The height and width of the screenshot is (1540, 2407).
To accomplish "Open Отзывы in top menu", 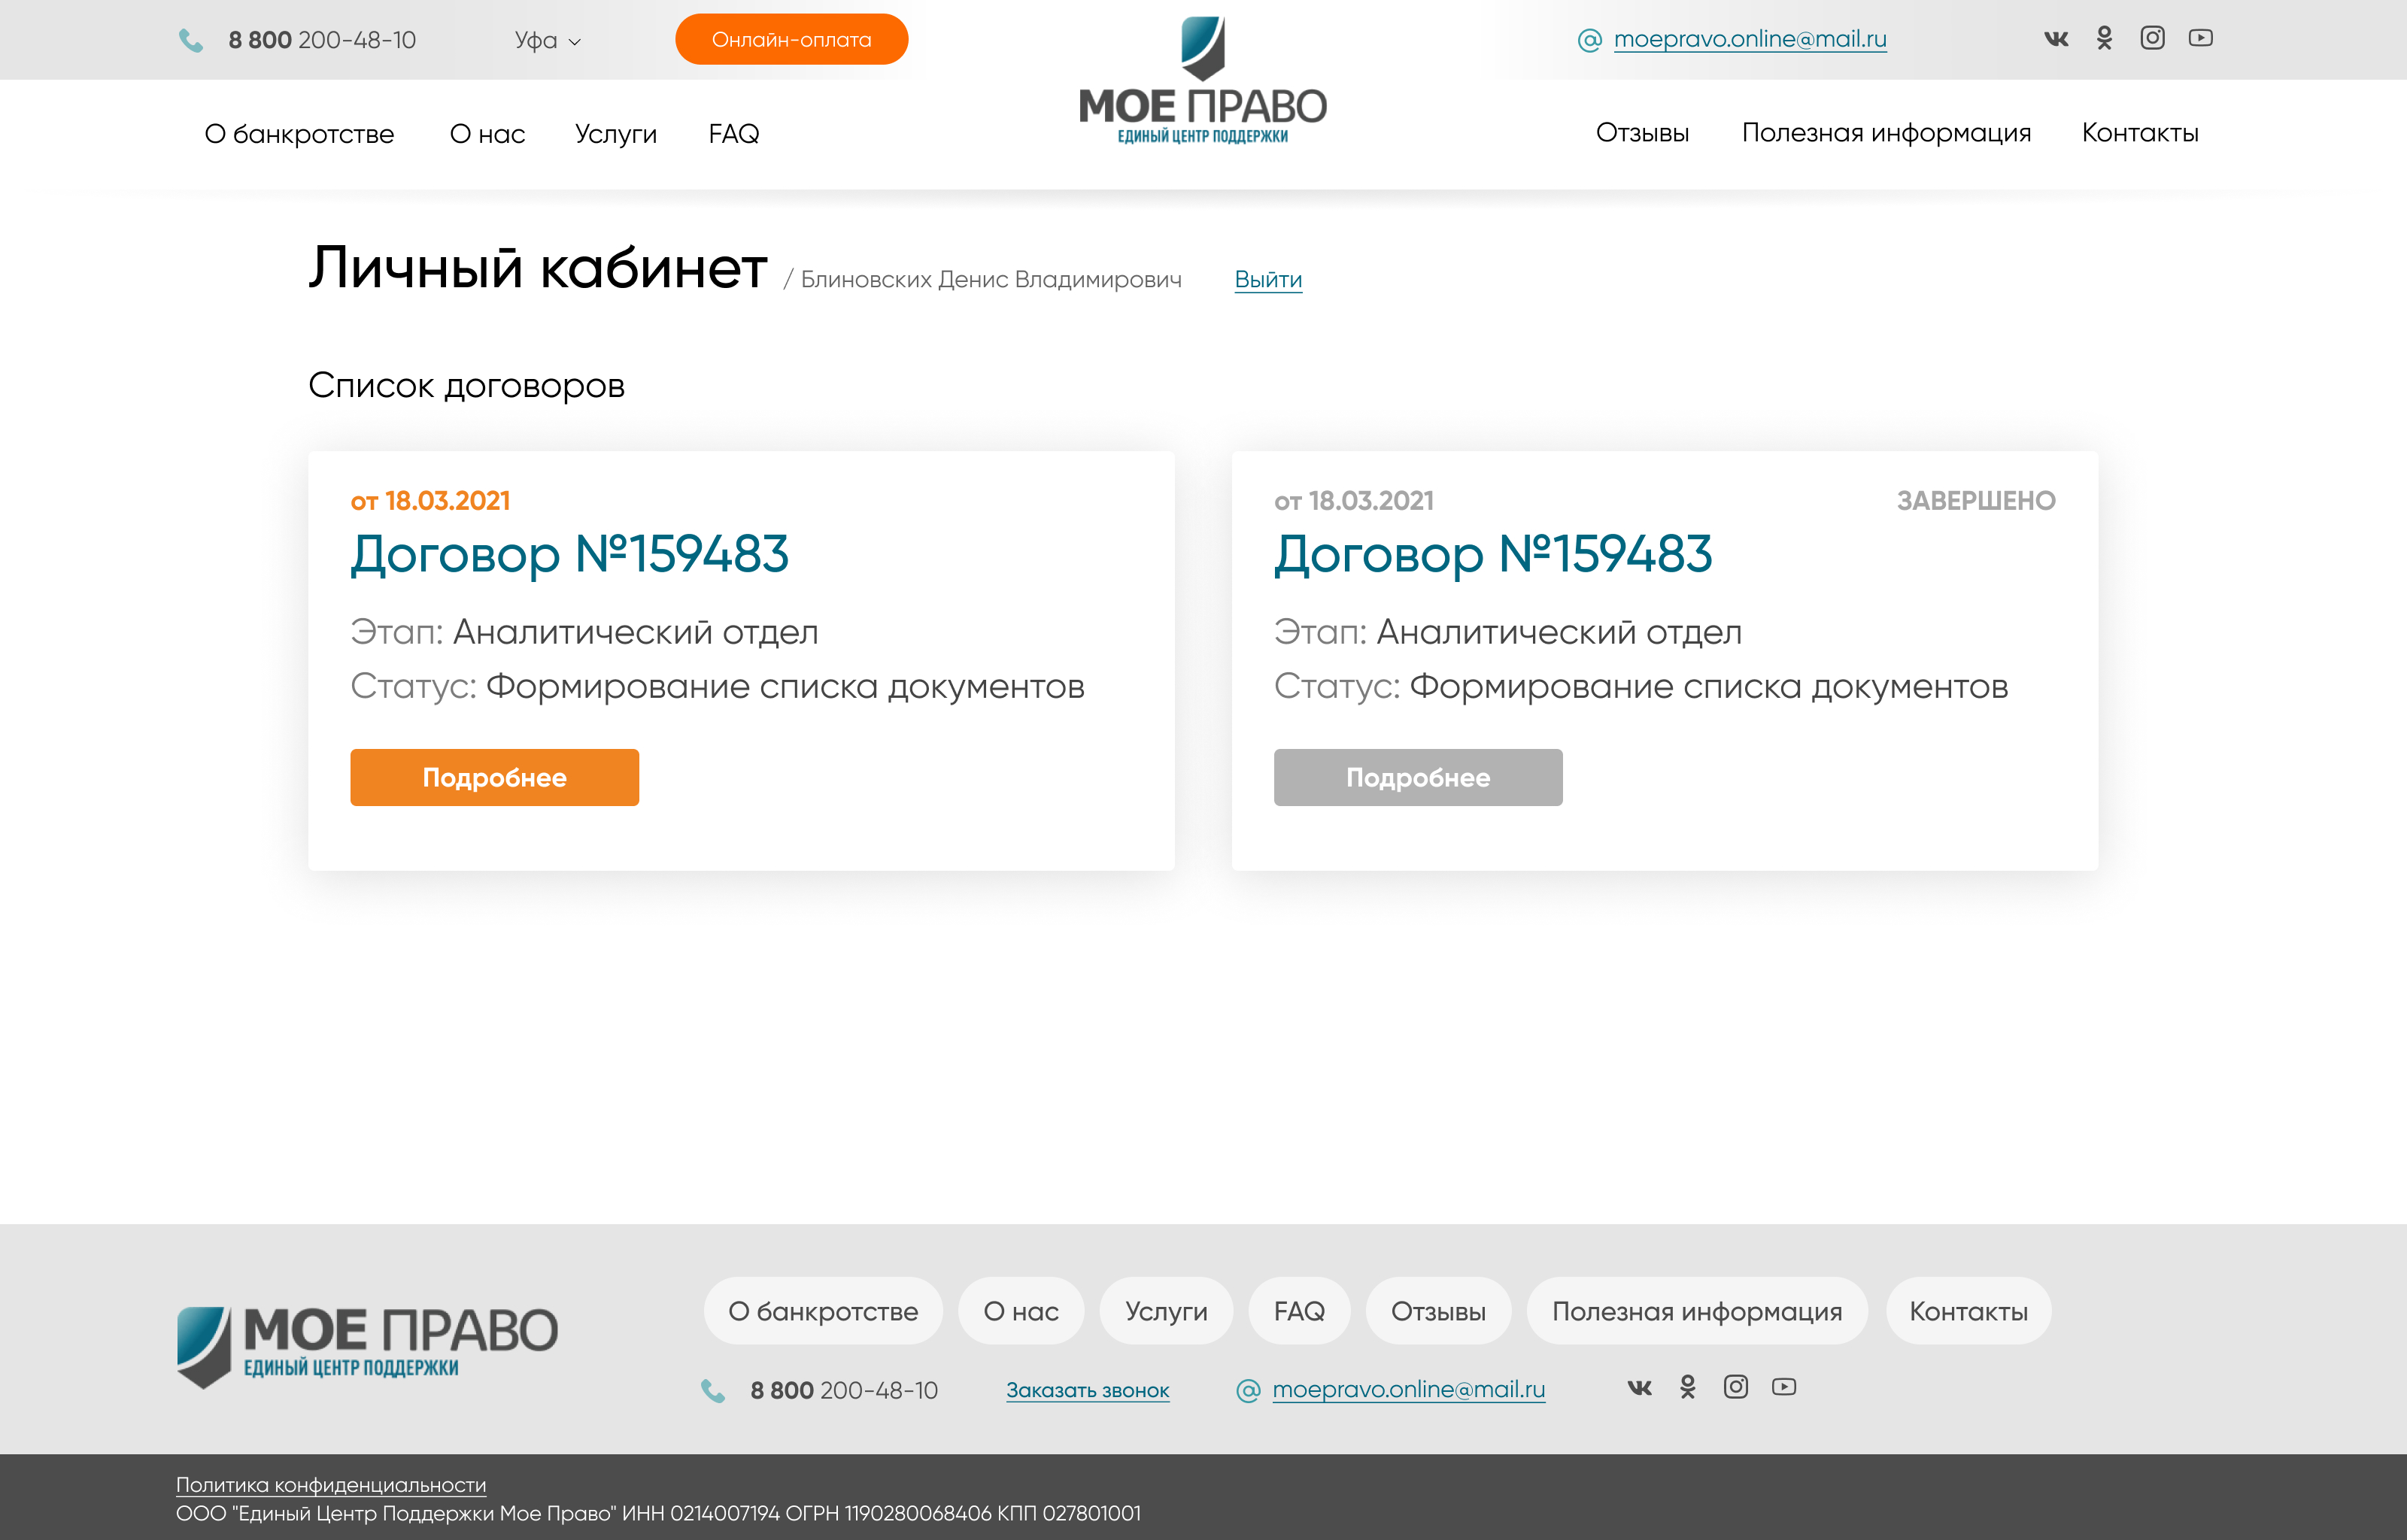I will point(1642,133).
